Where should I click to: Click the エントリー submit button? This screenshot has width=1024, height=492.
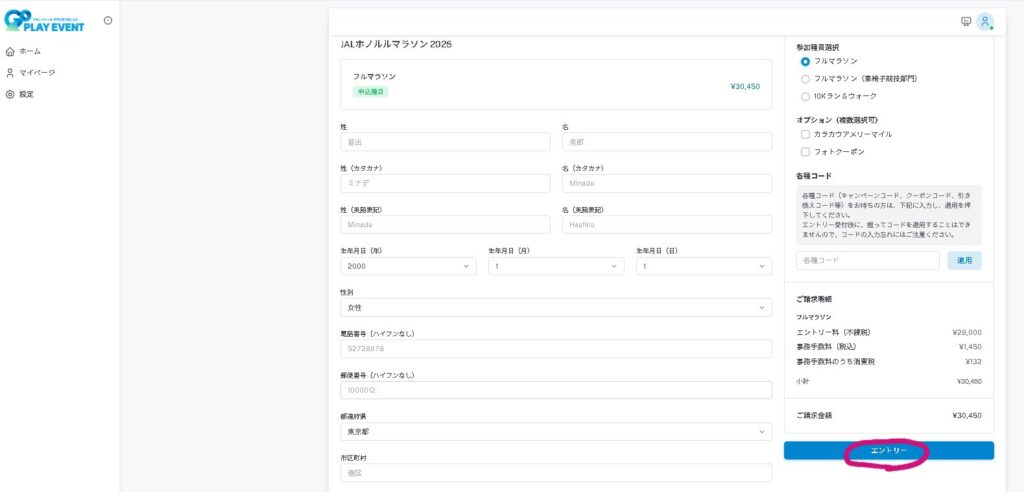pyautogui.click(x=889, y=451)
